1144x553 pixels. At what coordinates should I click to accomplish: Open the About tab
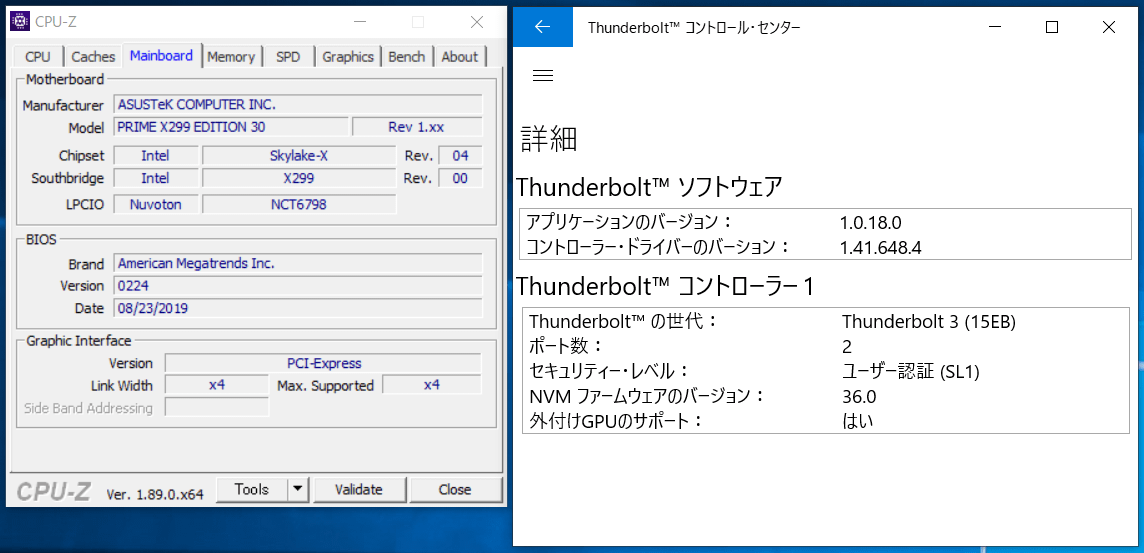click(x=460, y=56)
